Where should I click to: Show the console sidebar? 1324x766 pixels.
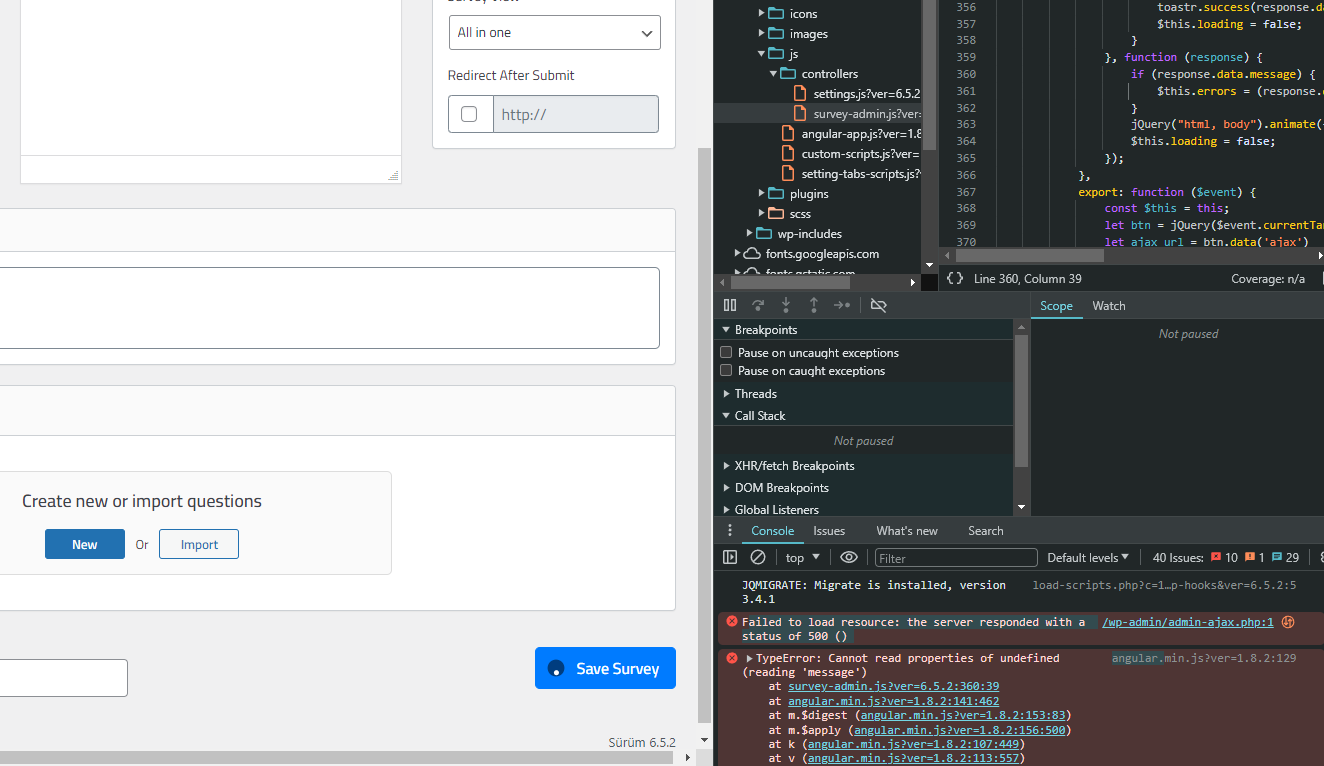coord(730,557)
